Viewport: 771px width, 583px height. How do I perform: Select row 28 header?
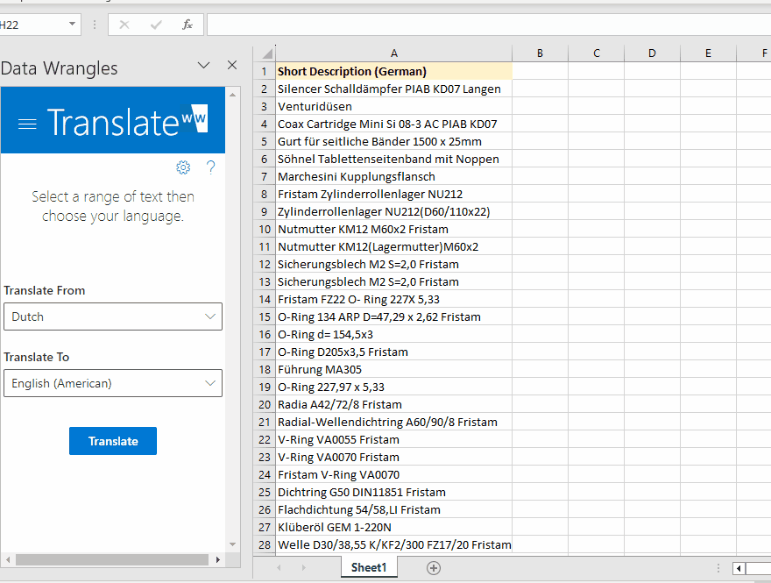(x=265, y=545)
